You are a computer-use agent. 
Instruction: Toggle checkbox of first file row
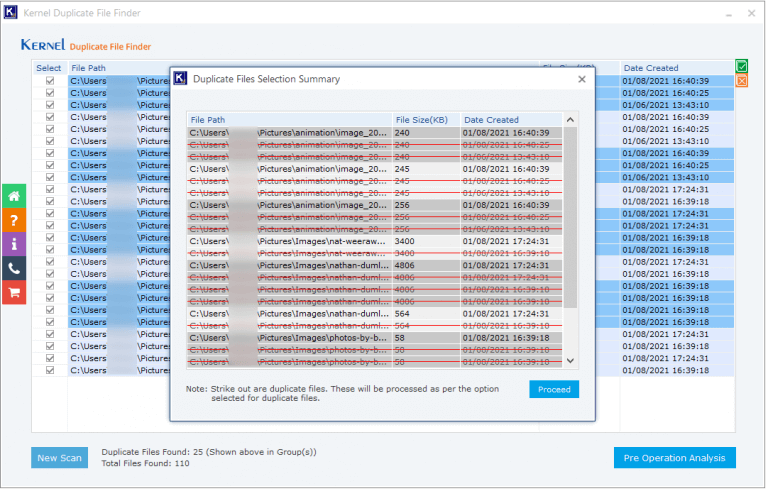coord(49,81)
